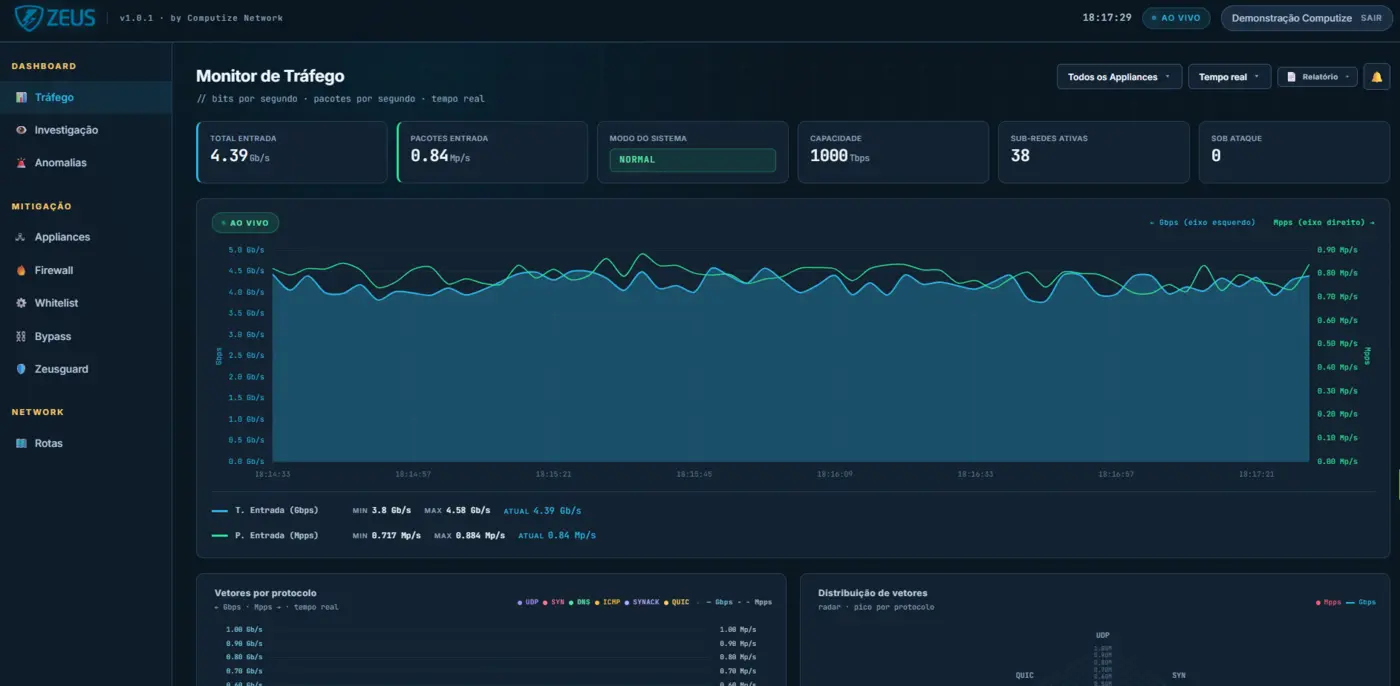Image resolution: width=1400 pixels, height=686 pixels.
Task: Click the Whitelist gear icon
Action: click(x=21, y=304)
